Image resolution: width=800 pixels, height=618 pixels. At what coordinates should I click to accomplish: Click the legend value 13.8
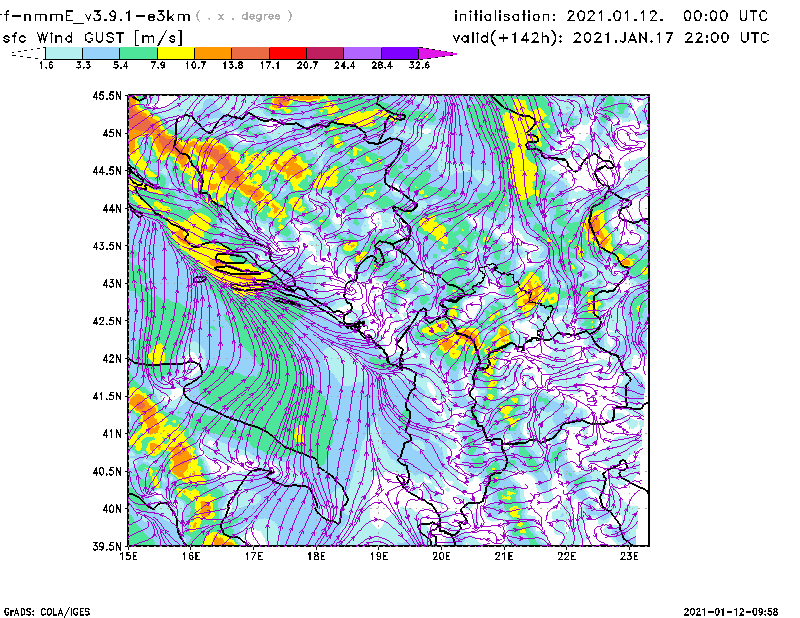[x=233, y=65]
